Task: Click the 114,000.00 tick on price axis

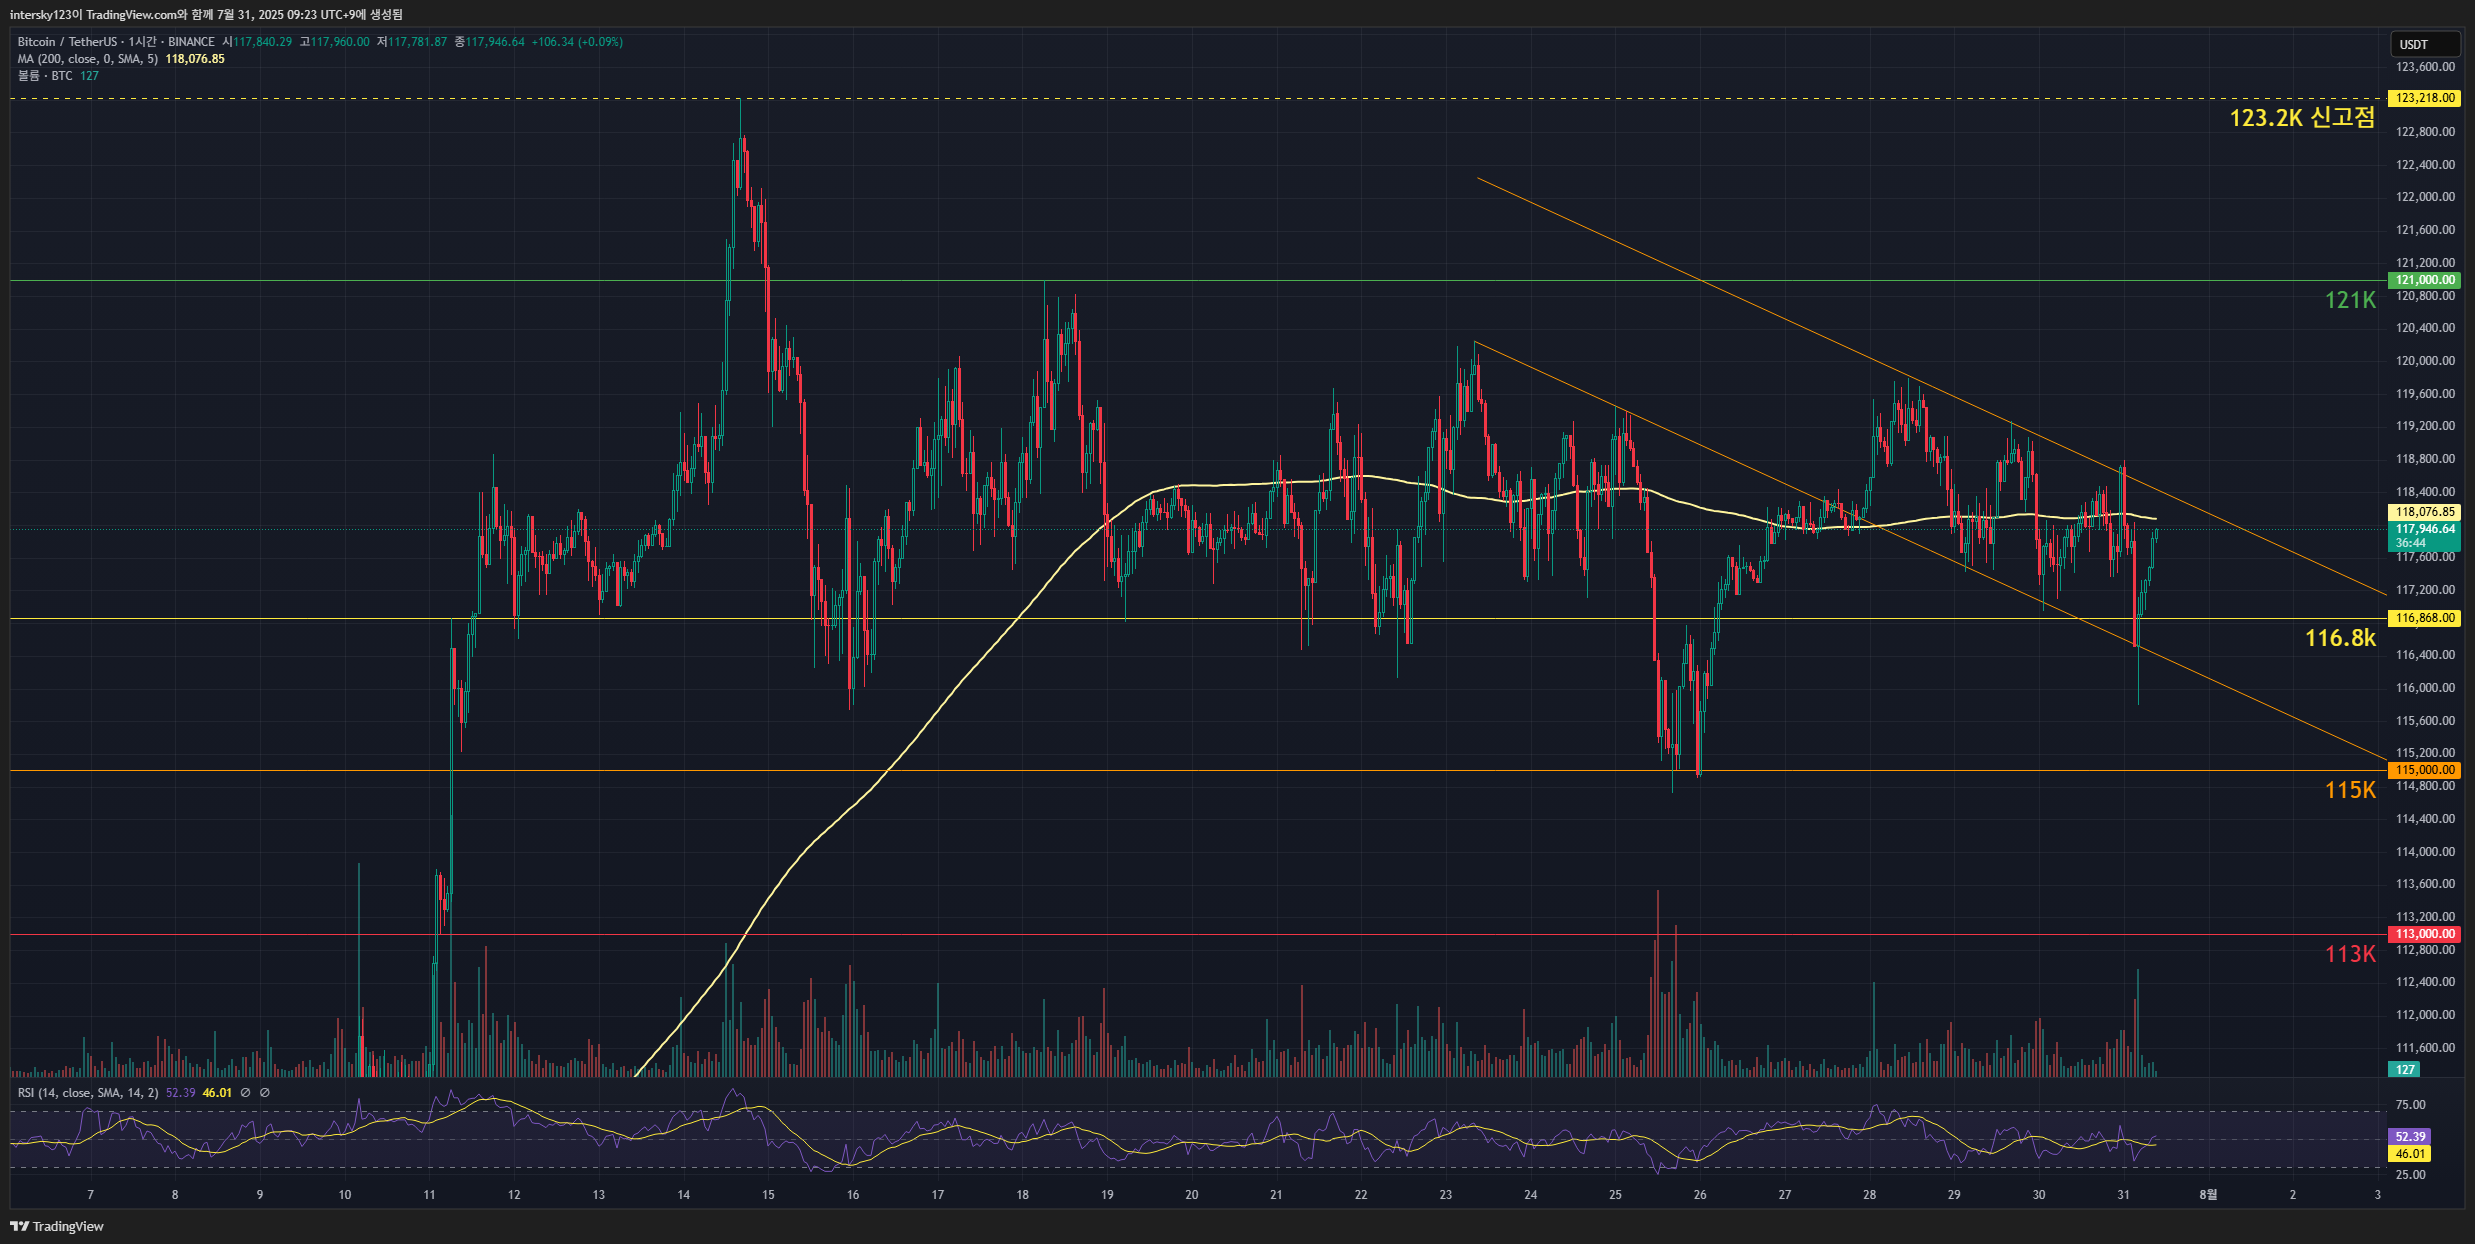Action: 2425,852
